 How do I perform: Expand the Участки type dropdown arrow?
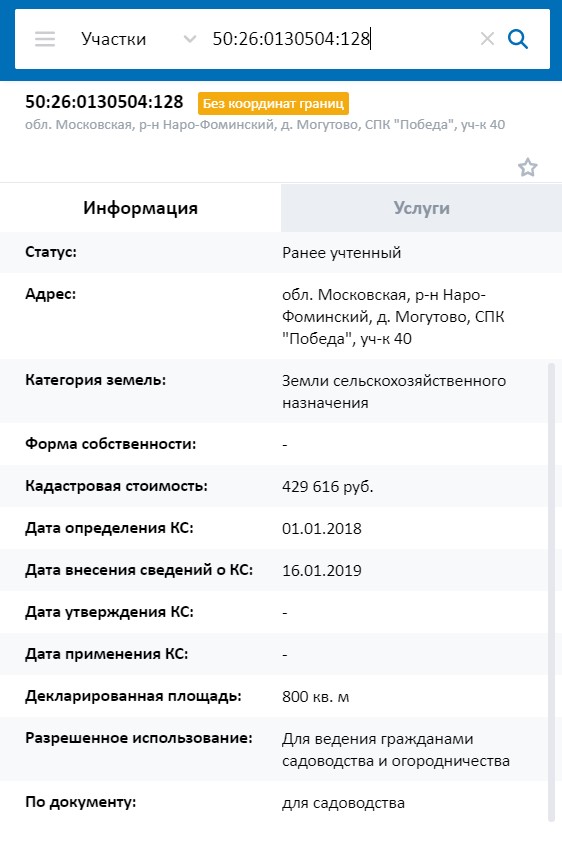(x=190, y=39)
